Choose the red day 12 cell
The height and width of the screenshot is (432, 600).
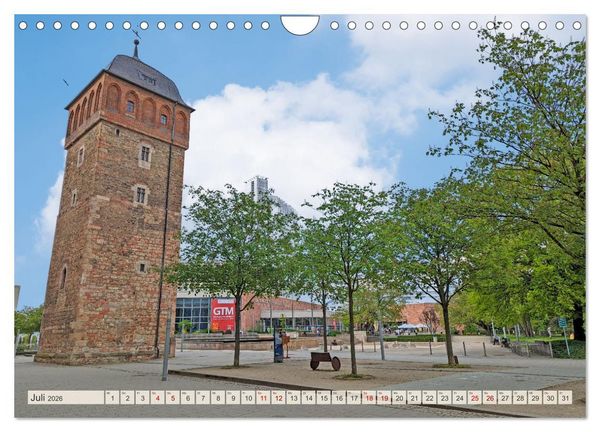(278, 397)
